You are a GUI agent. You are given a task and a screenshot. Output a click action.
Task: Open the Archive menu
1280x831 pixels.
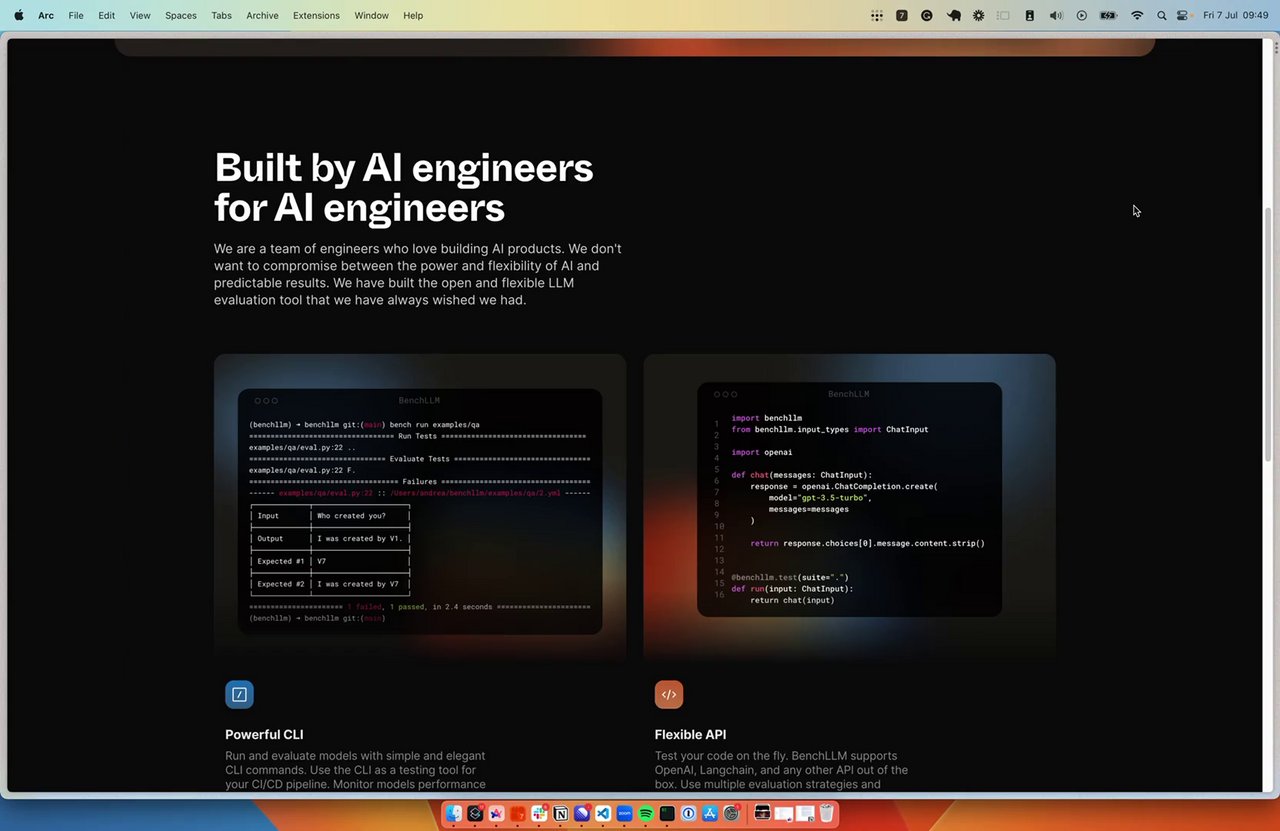(x=262, y=15)
